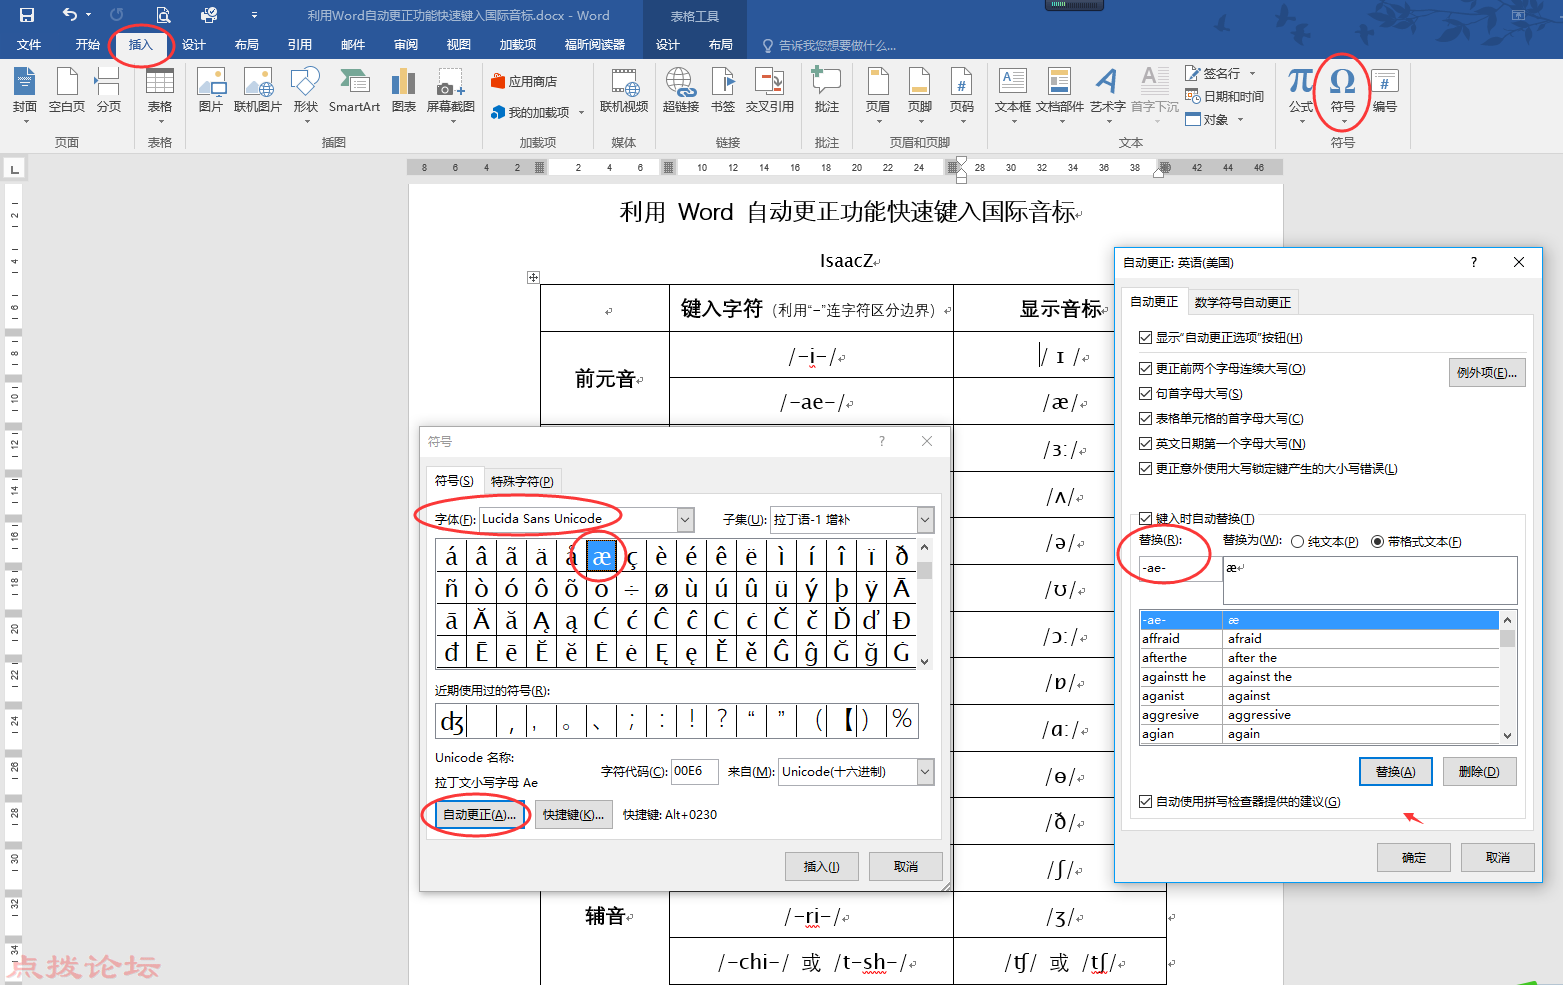
Task: Open the Table (表格) insert tool
Action: (x=160, y=93)
